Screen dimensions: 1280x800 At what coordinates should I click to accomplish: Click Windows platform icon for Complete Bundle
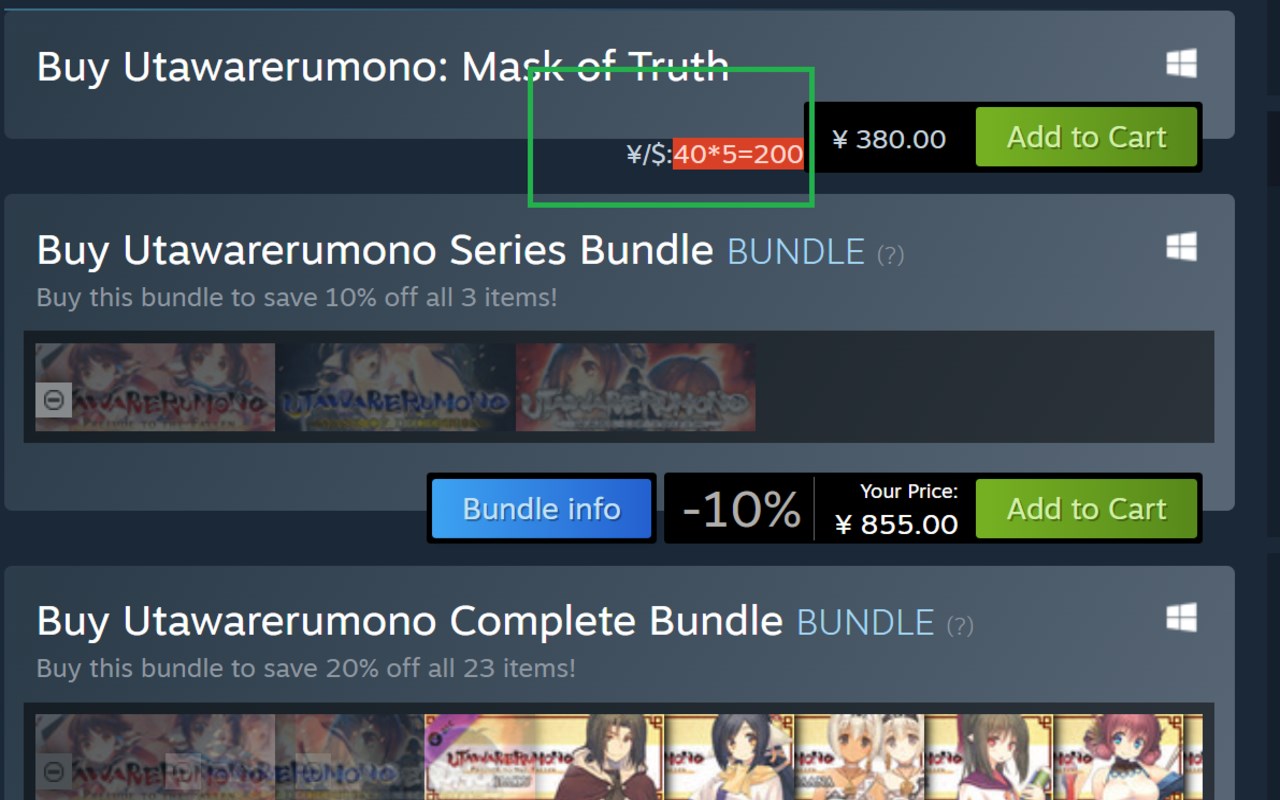click(x=1181, y=618)
